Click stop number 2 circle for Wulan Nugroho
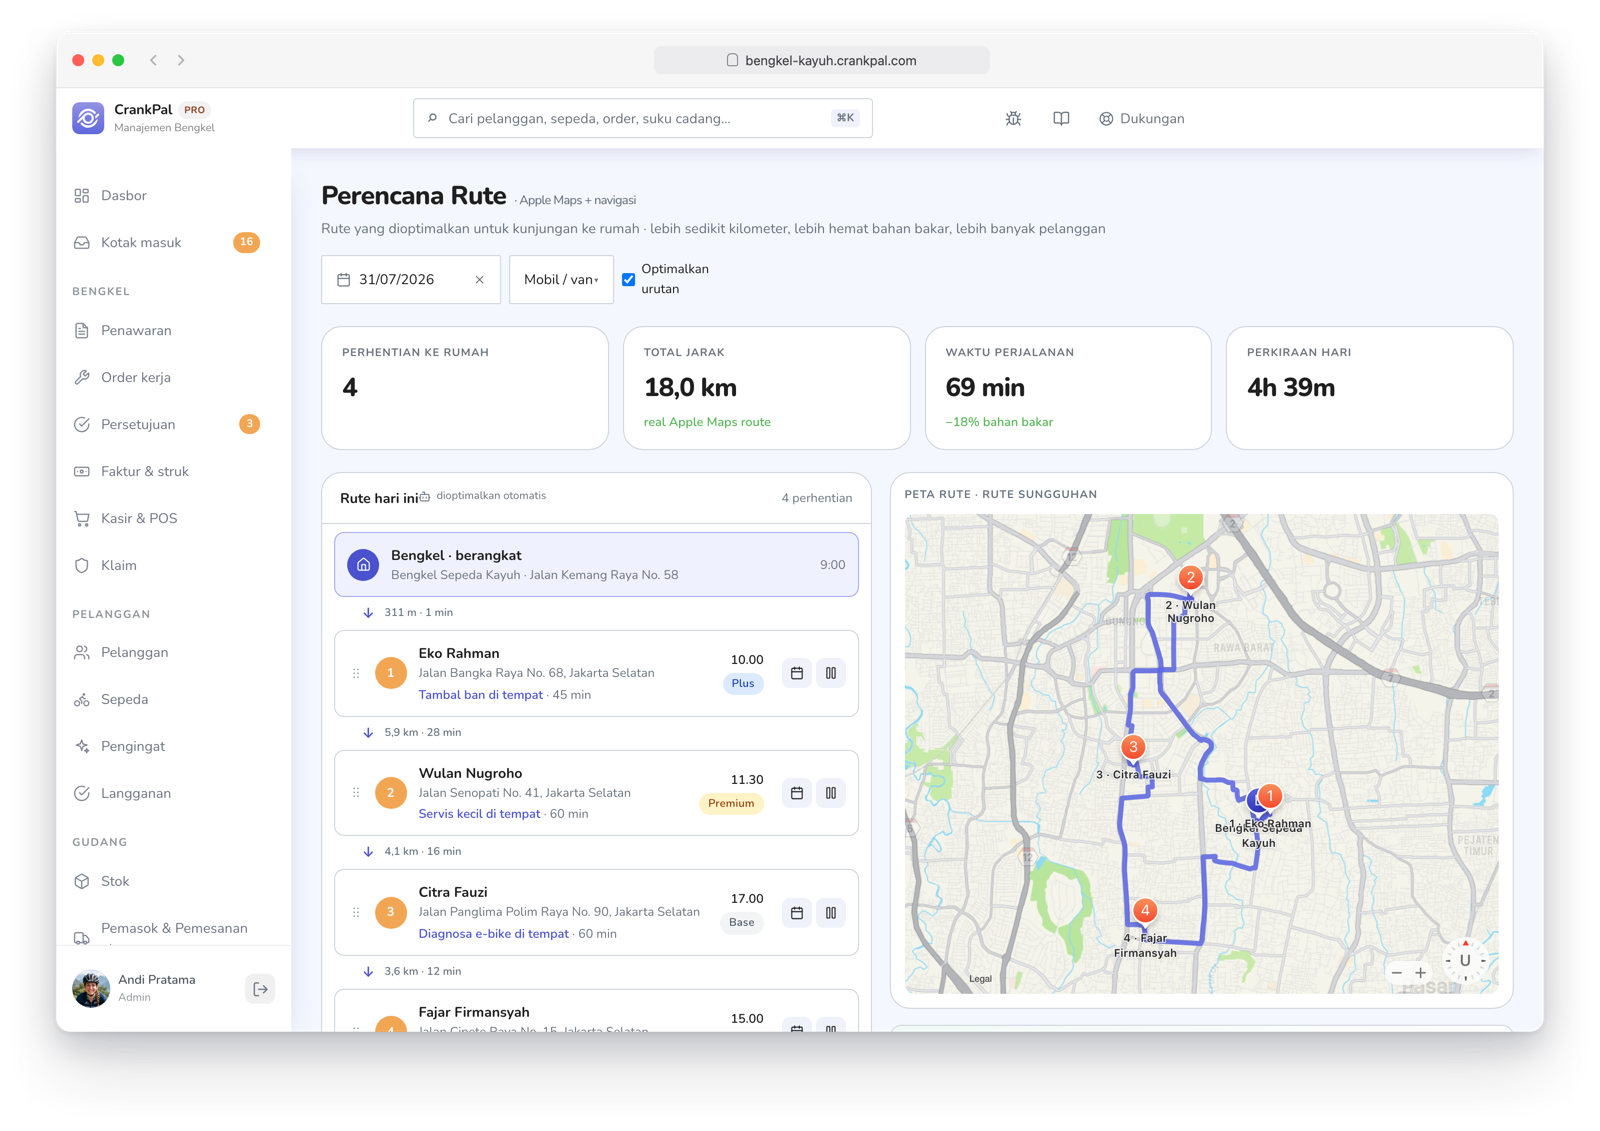The height and width of the screenshot is (1131, 1600). (x=391, y=793)
